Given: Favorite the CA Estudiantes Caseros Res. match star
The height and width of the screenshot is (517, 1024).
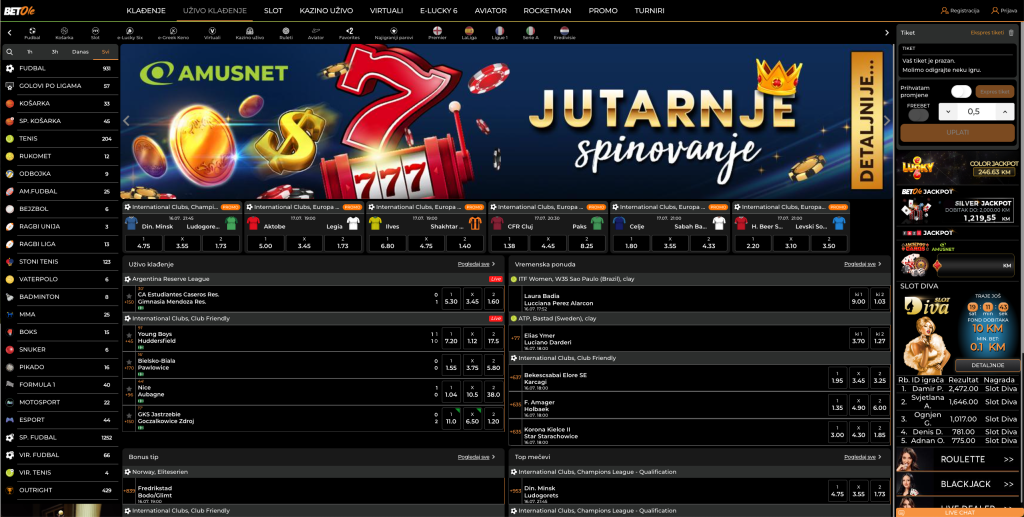Looking at the screenshot, I should tap(129, 296).
